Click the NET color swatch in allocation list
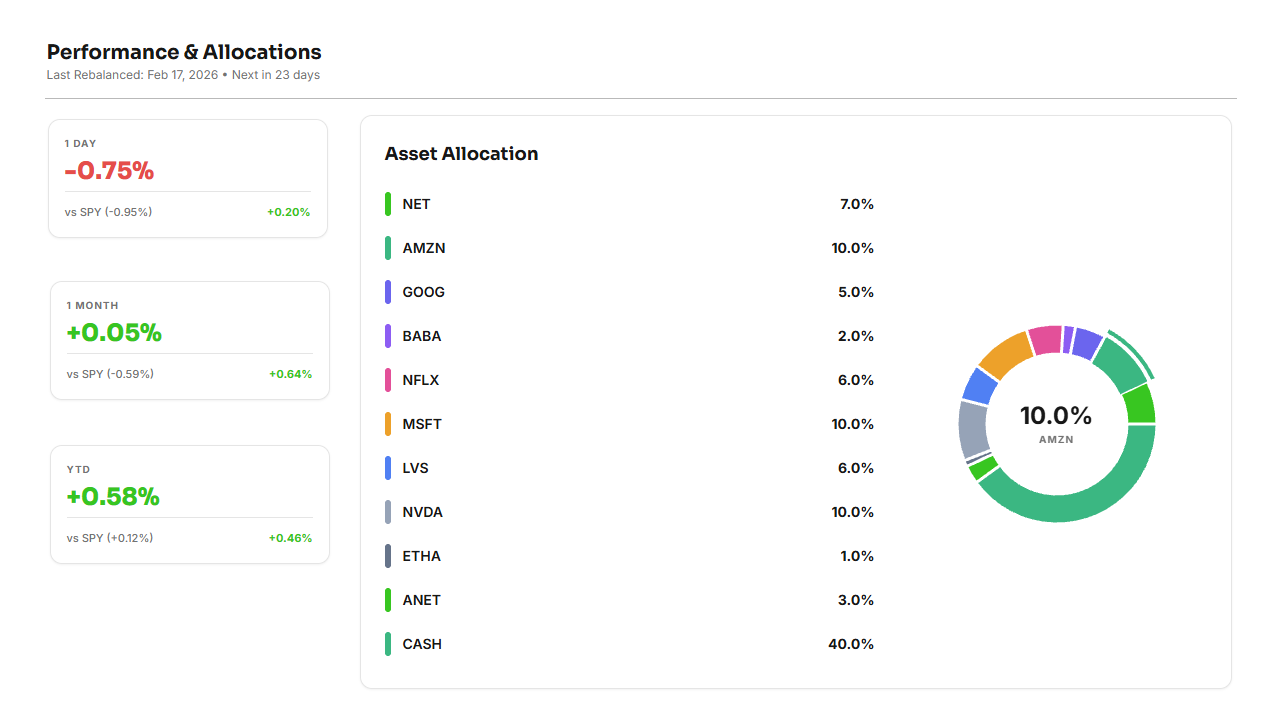 tap(388, 204)
